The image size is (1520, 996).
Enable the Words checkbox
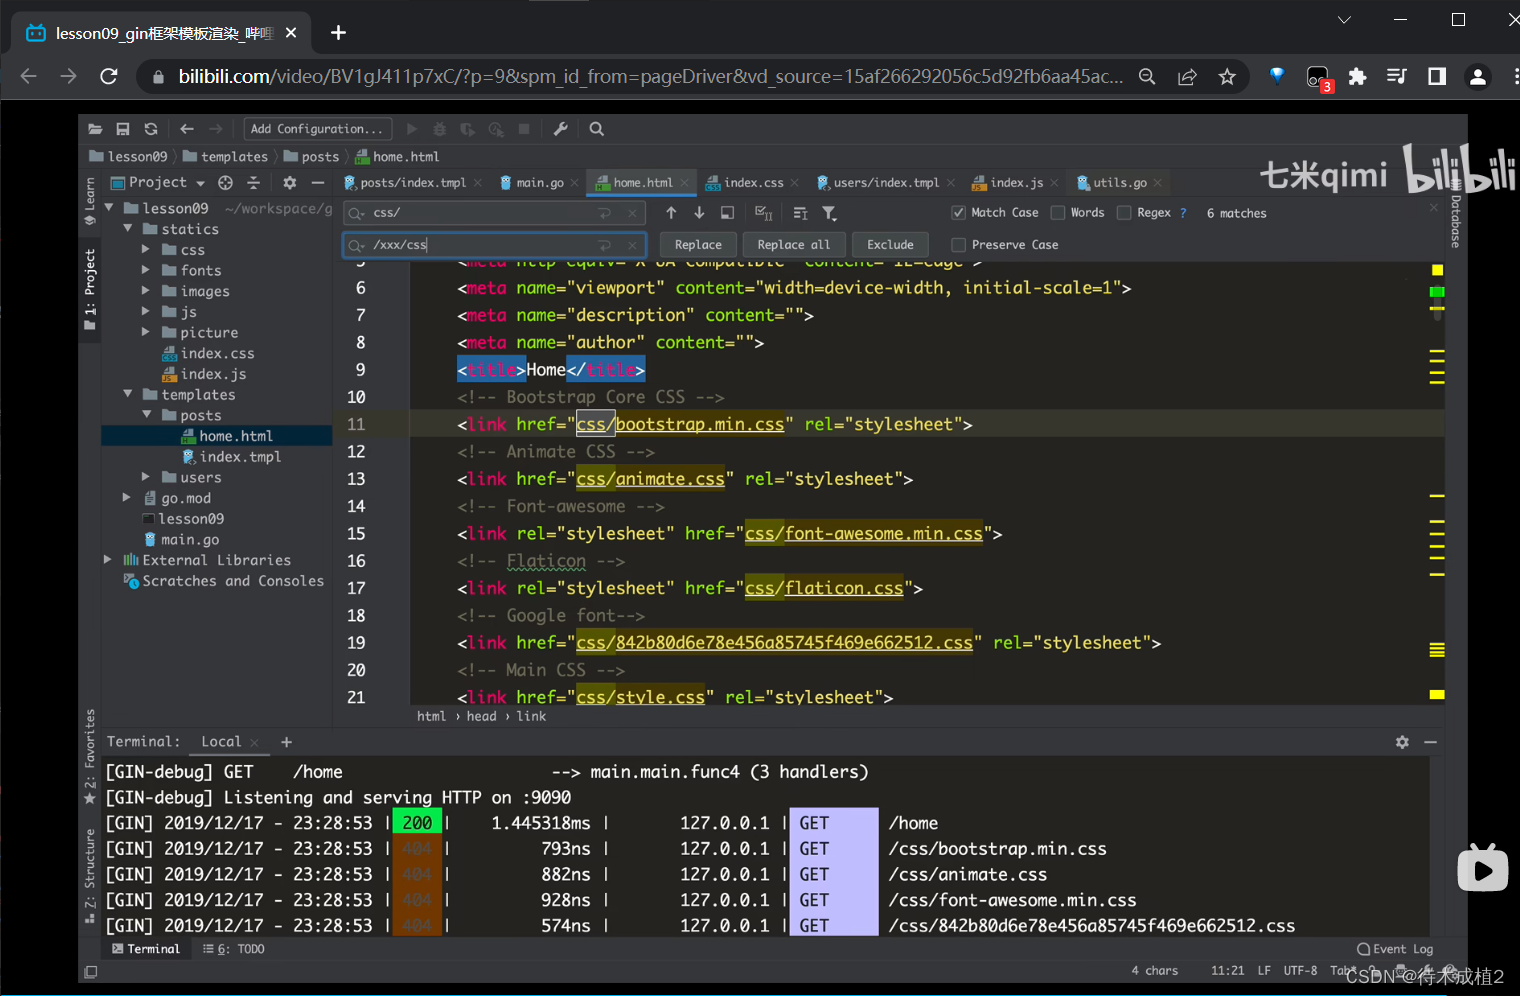pos(1058,213)
